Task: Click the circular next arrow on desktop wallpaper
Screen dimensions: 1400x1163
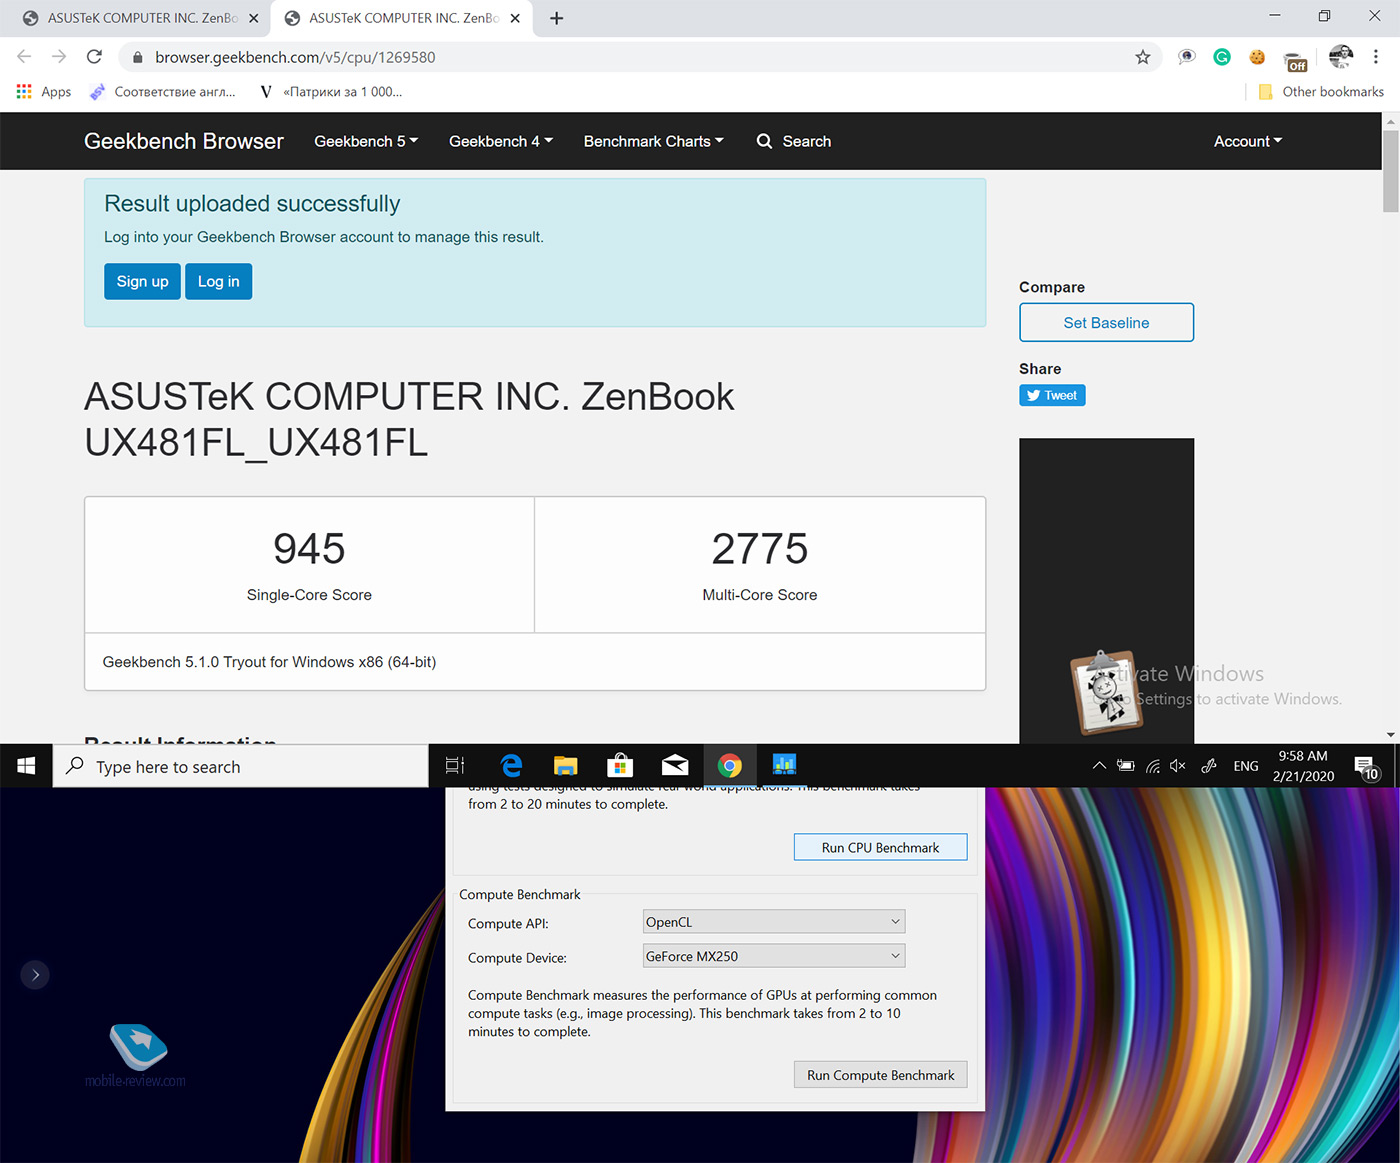Action: point(35,975)
